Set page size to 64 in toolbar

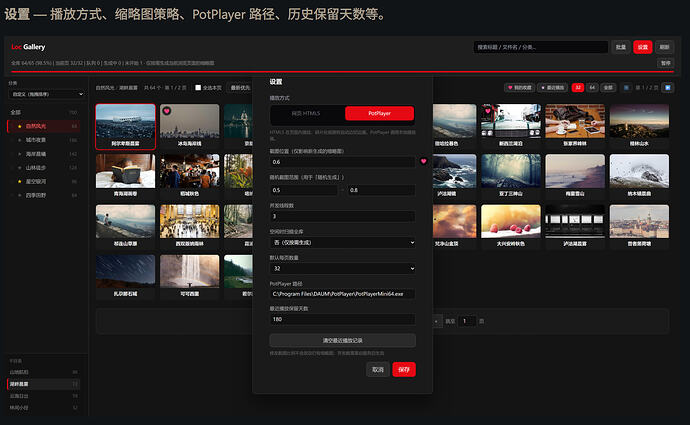tap(592, 88)
